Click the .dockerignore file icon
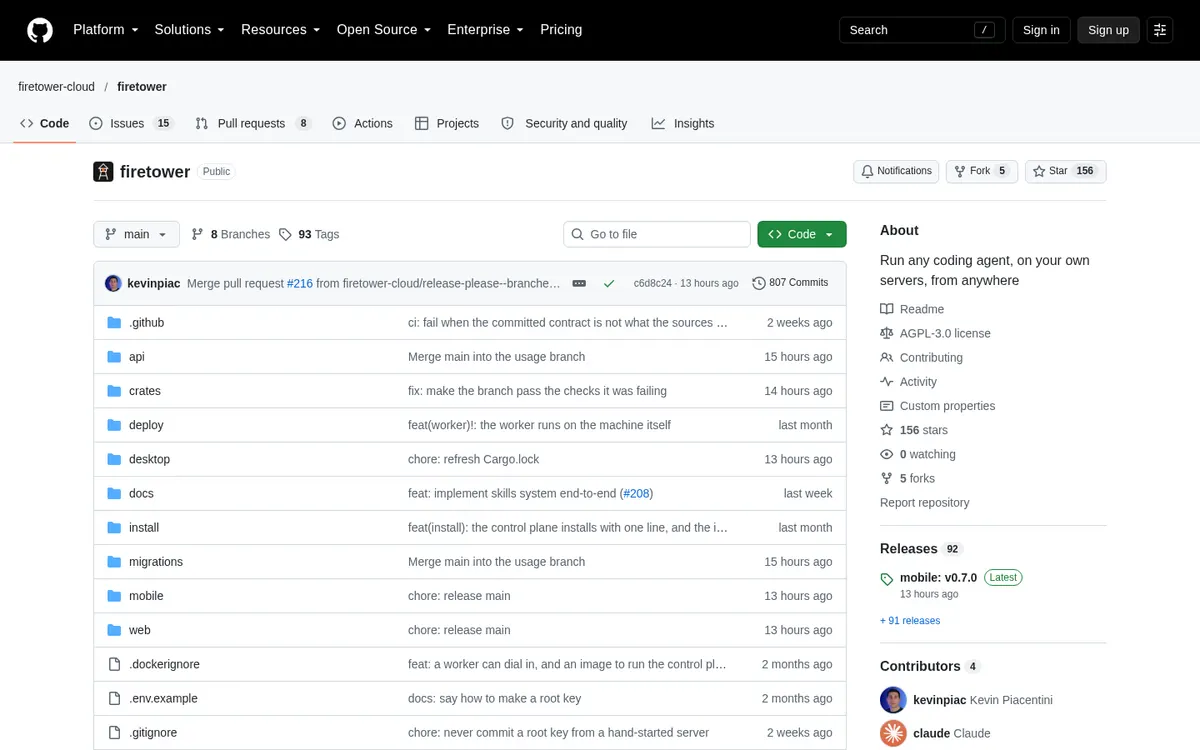 point(113,664)
